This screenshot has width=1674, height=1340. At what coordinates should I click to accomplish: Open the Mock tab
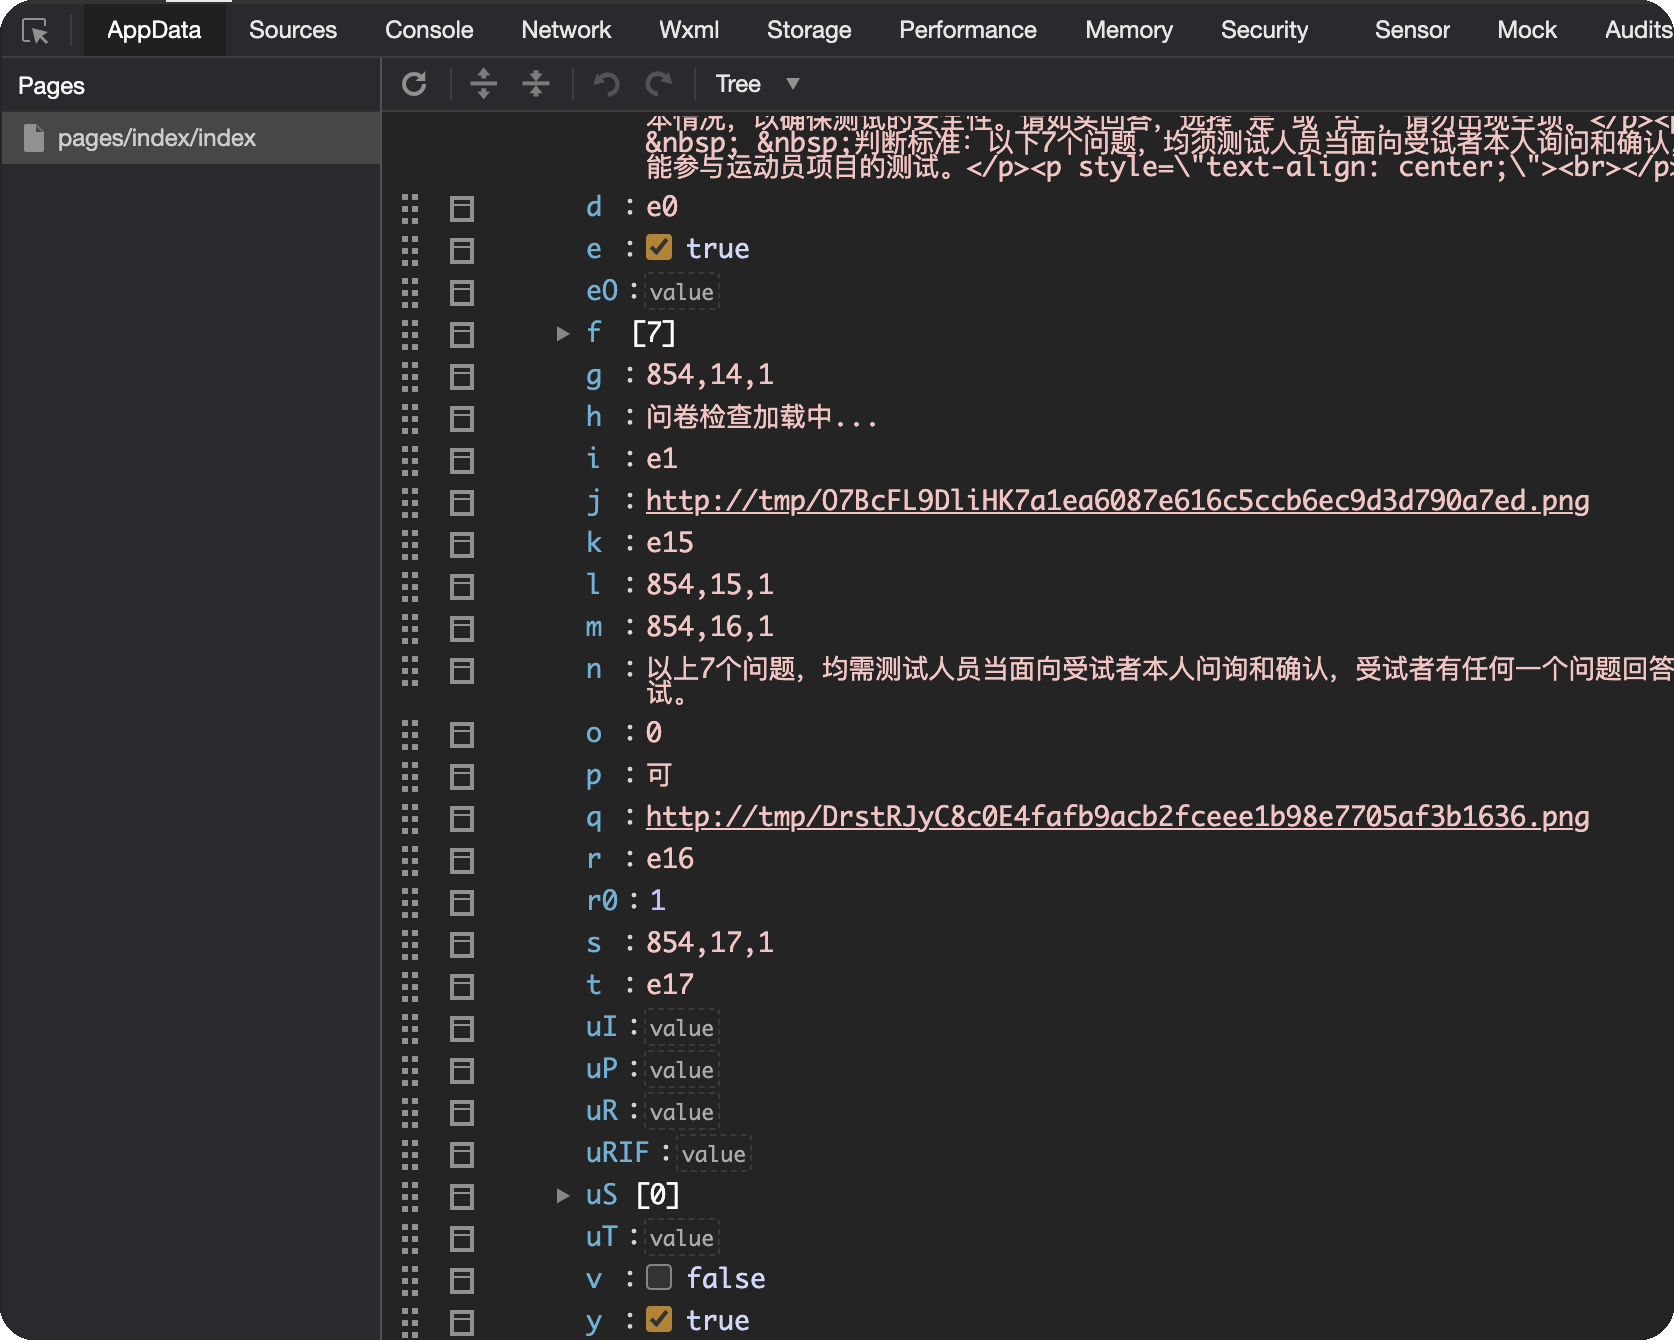(1527, 30)
